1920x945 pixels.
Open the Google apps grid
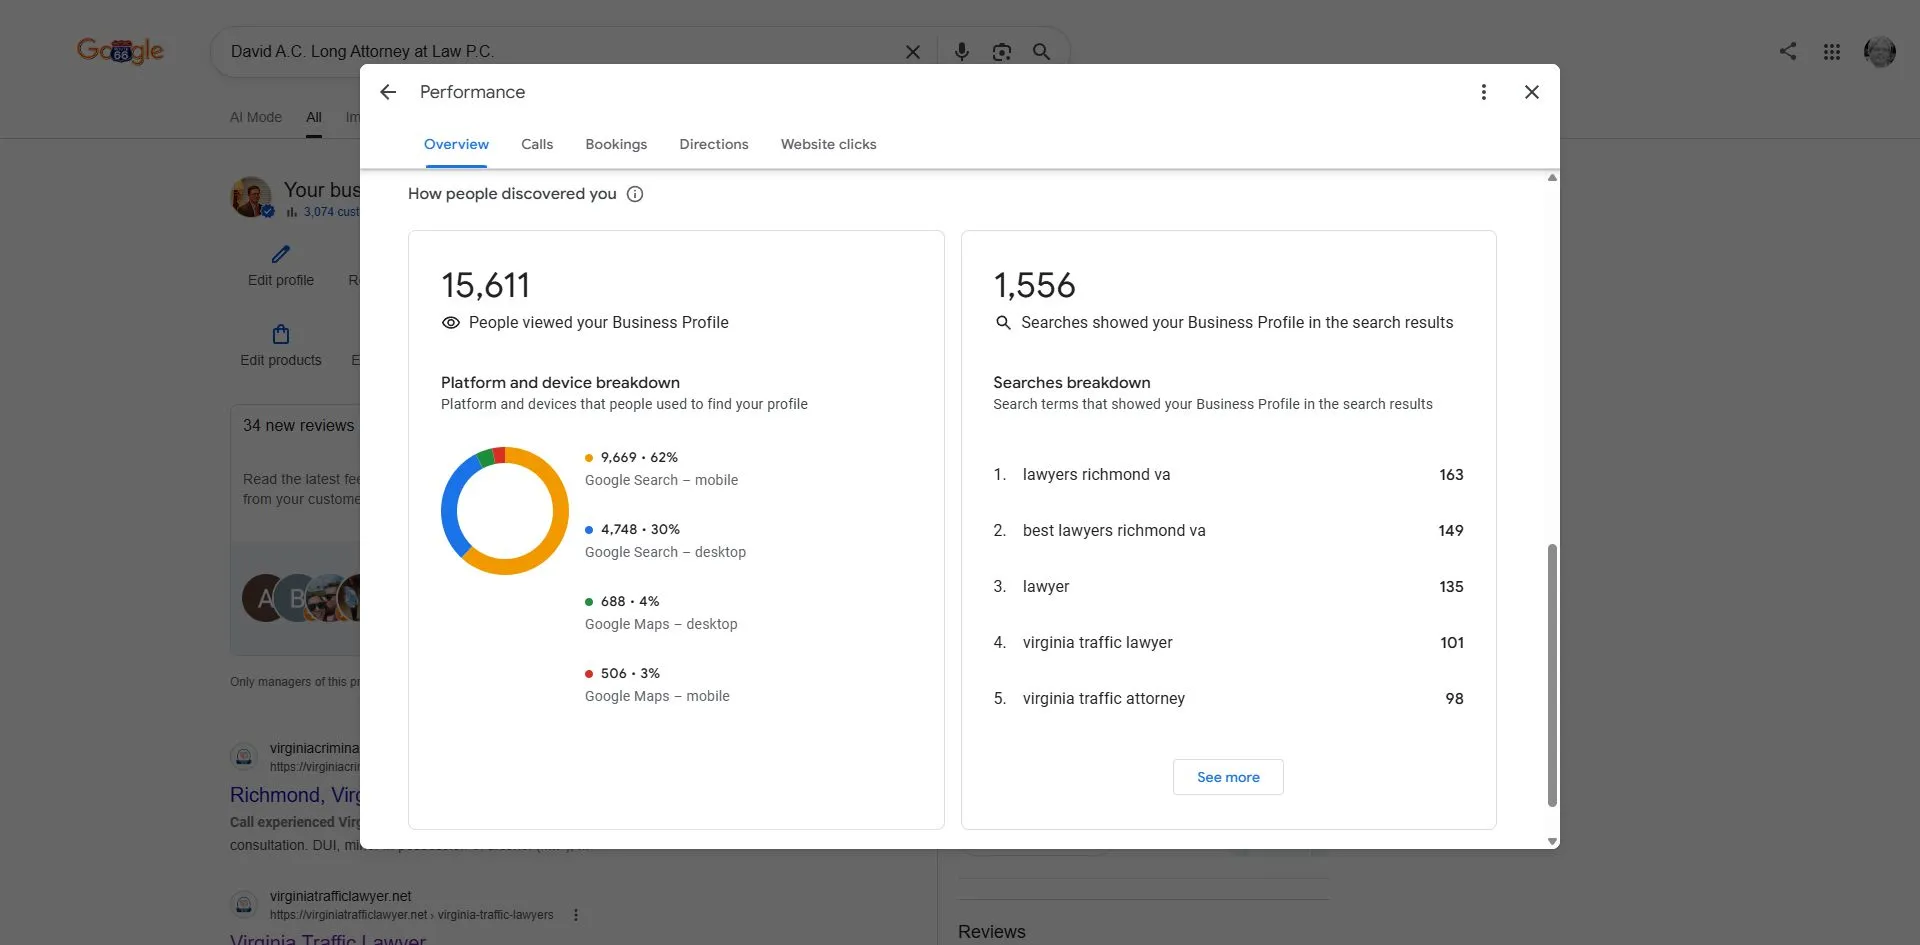pyautogui.click(x=1832, y=52)
